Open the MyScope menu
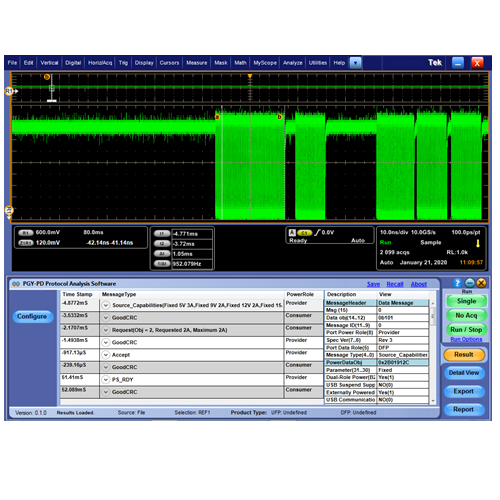This screenshot has height=500, width=500. point(265,63)
